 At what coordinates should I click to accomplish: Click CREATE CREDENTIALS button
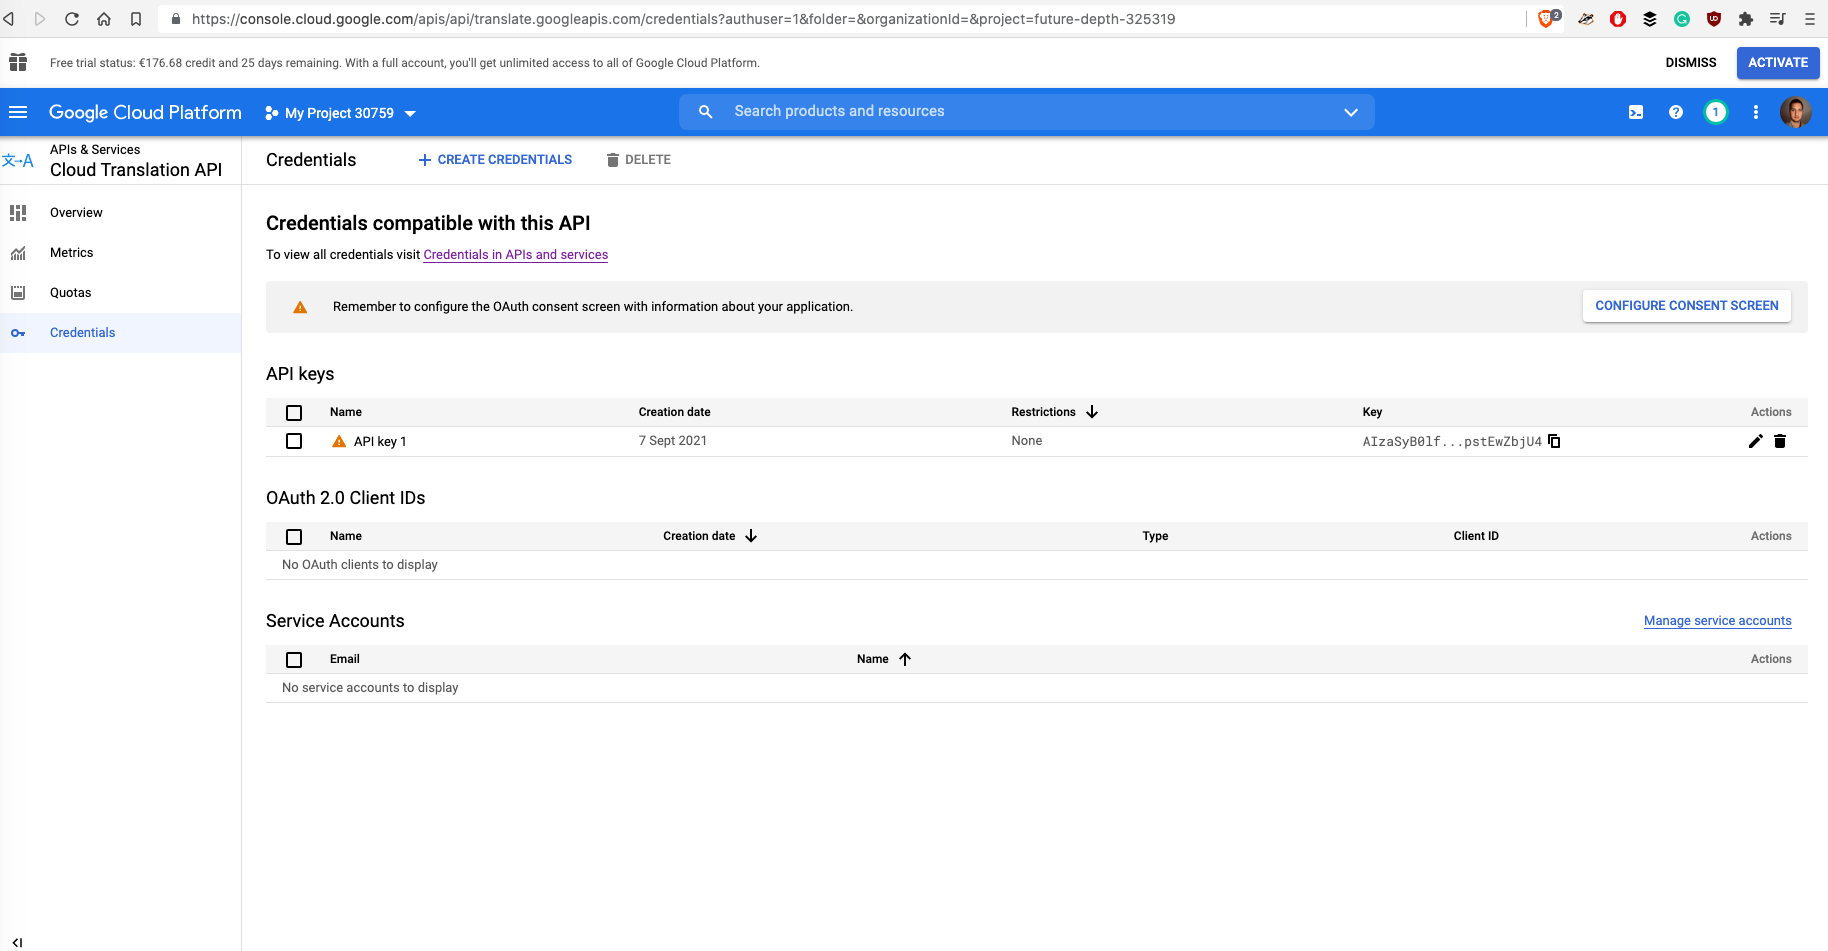point(495,160)
